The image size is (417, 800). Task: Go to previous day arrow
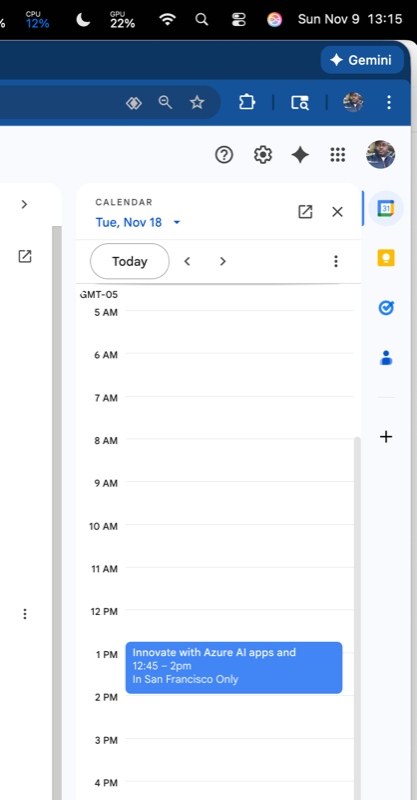tap(187, 261)
